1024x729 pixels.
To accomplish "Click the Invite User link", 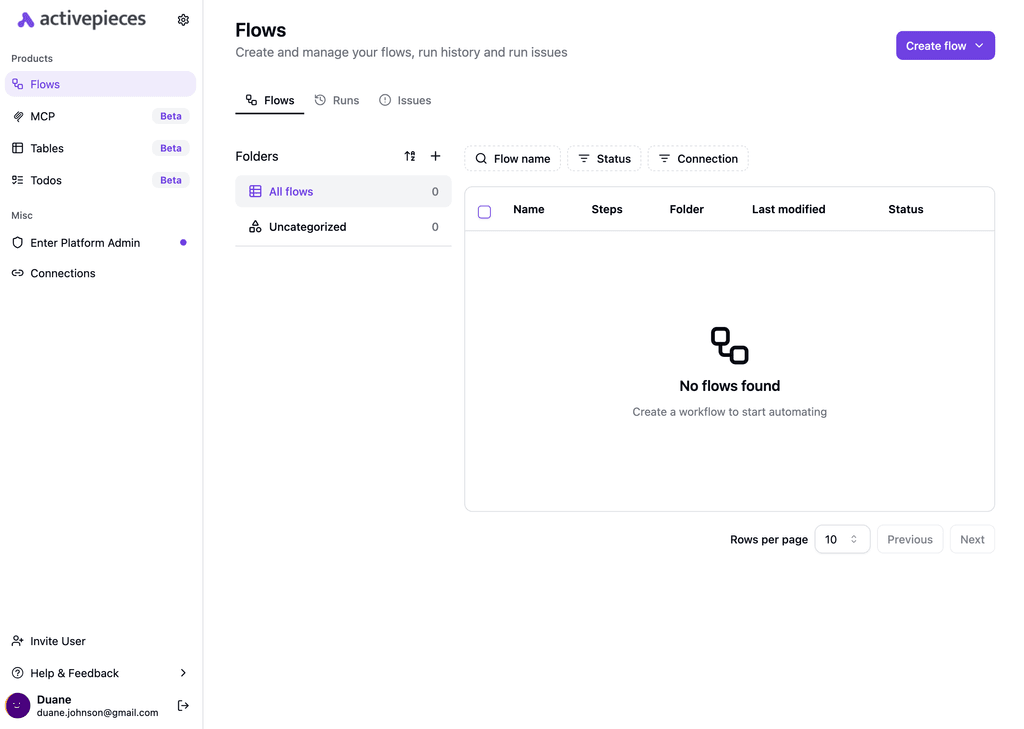I will pyautogui.click(x=101, y=641).
